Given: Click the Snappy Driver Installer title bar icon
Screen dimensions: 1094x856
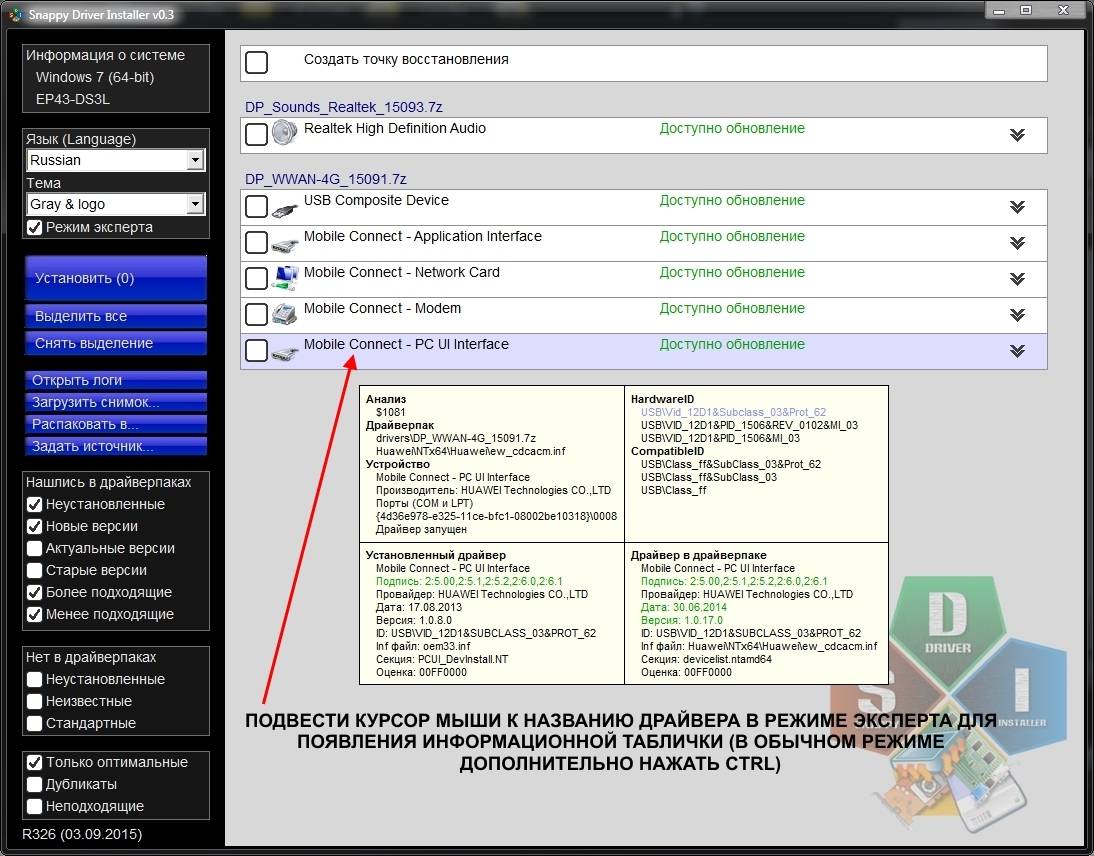Looking at the screenshot, I should pos(15,14).
